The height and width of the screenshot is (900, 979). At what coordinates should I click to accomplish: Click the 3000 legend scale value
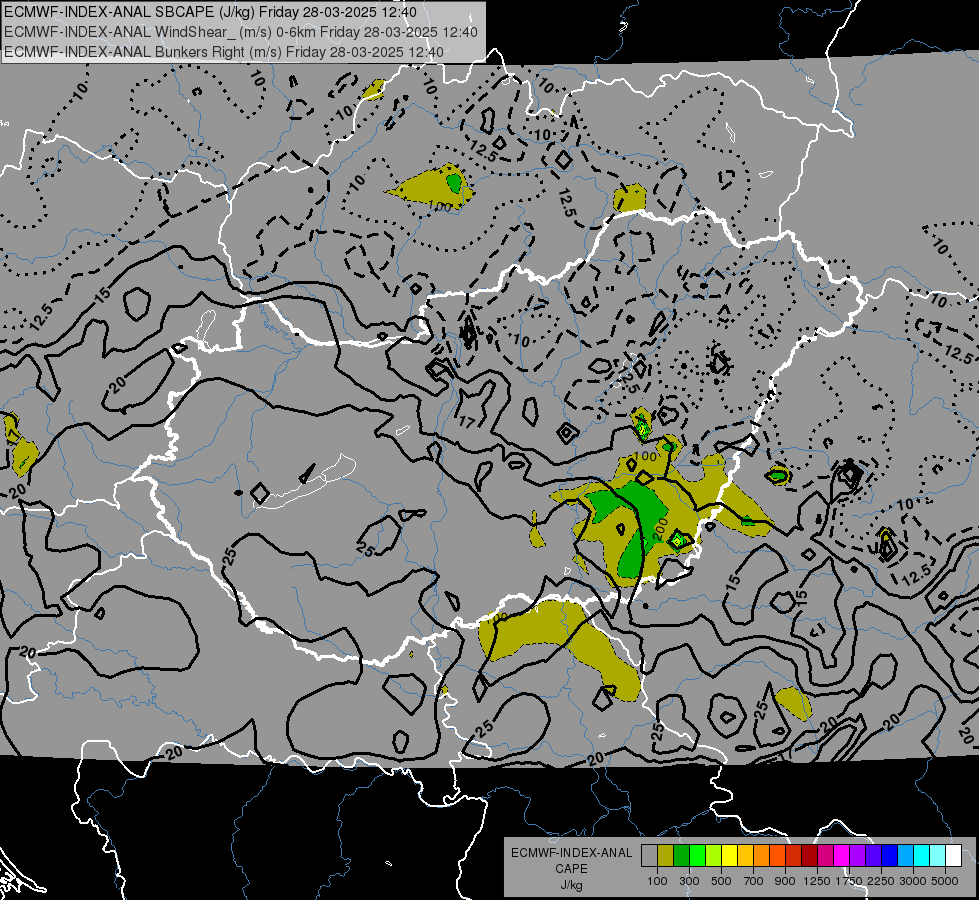tap(913, 881)
